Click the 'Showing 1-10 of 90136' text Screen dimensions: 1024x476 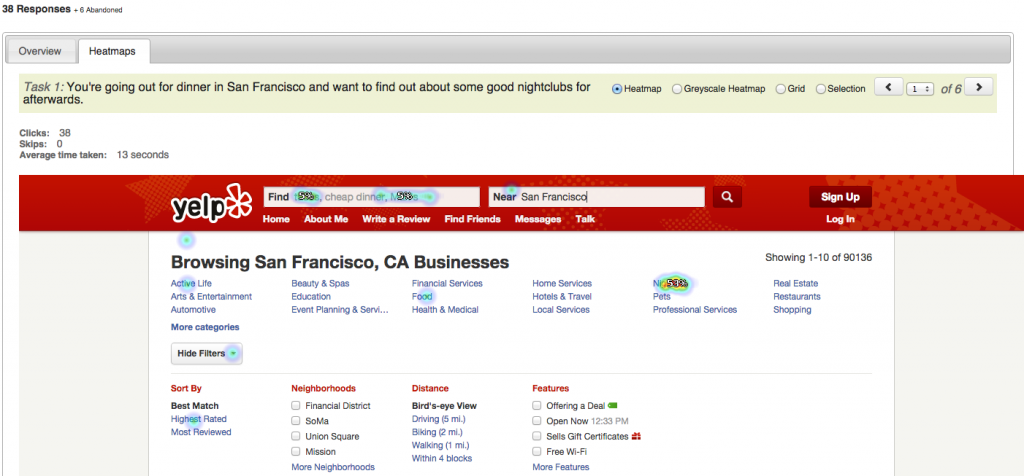tap(818, 258)
